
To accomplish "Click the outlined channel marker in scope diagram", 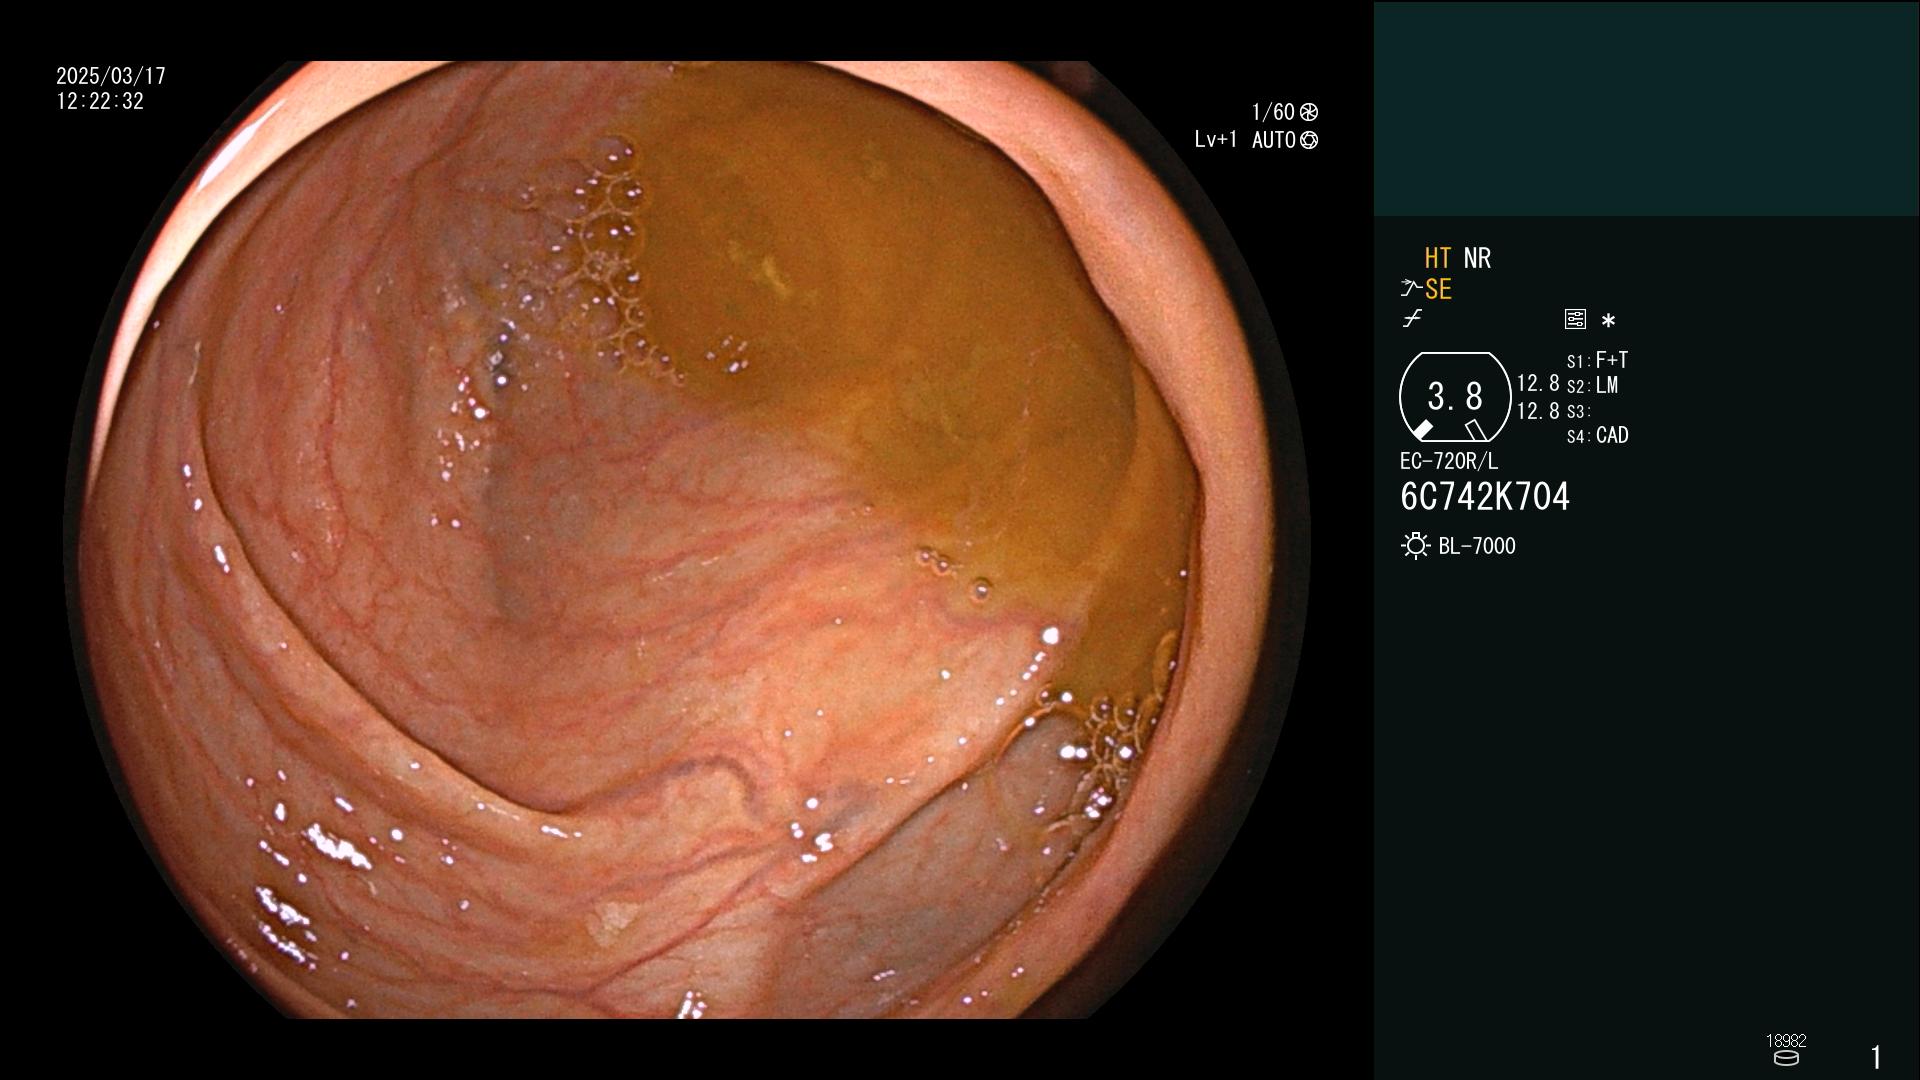I will pos(1475,430).
